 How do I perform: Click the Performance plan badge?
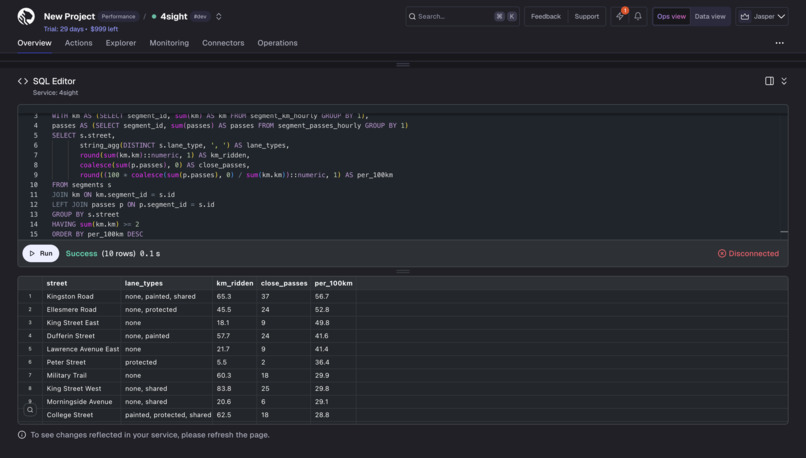[118, 16]
